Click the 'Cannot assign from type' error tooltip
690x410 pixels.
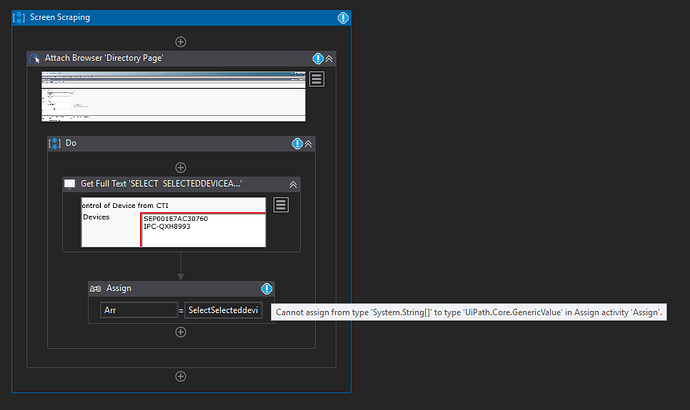tap(469, 312)
